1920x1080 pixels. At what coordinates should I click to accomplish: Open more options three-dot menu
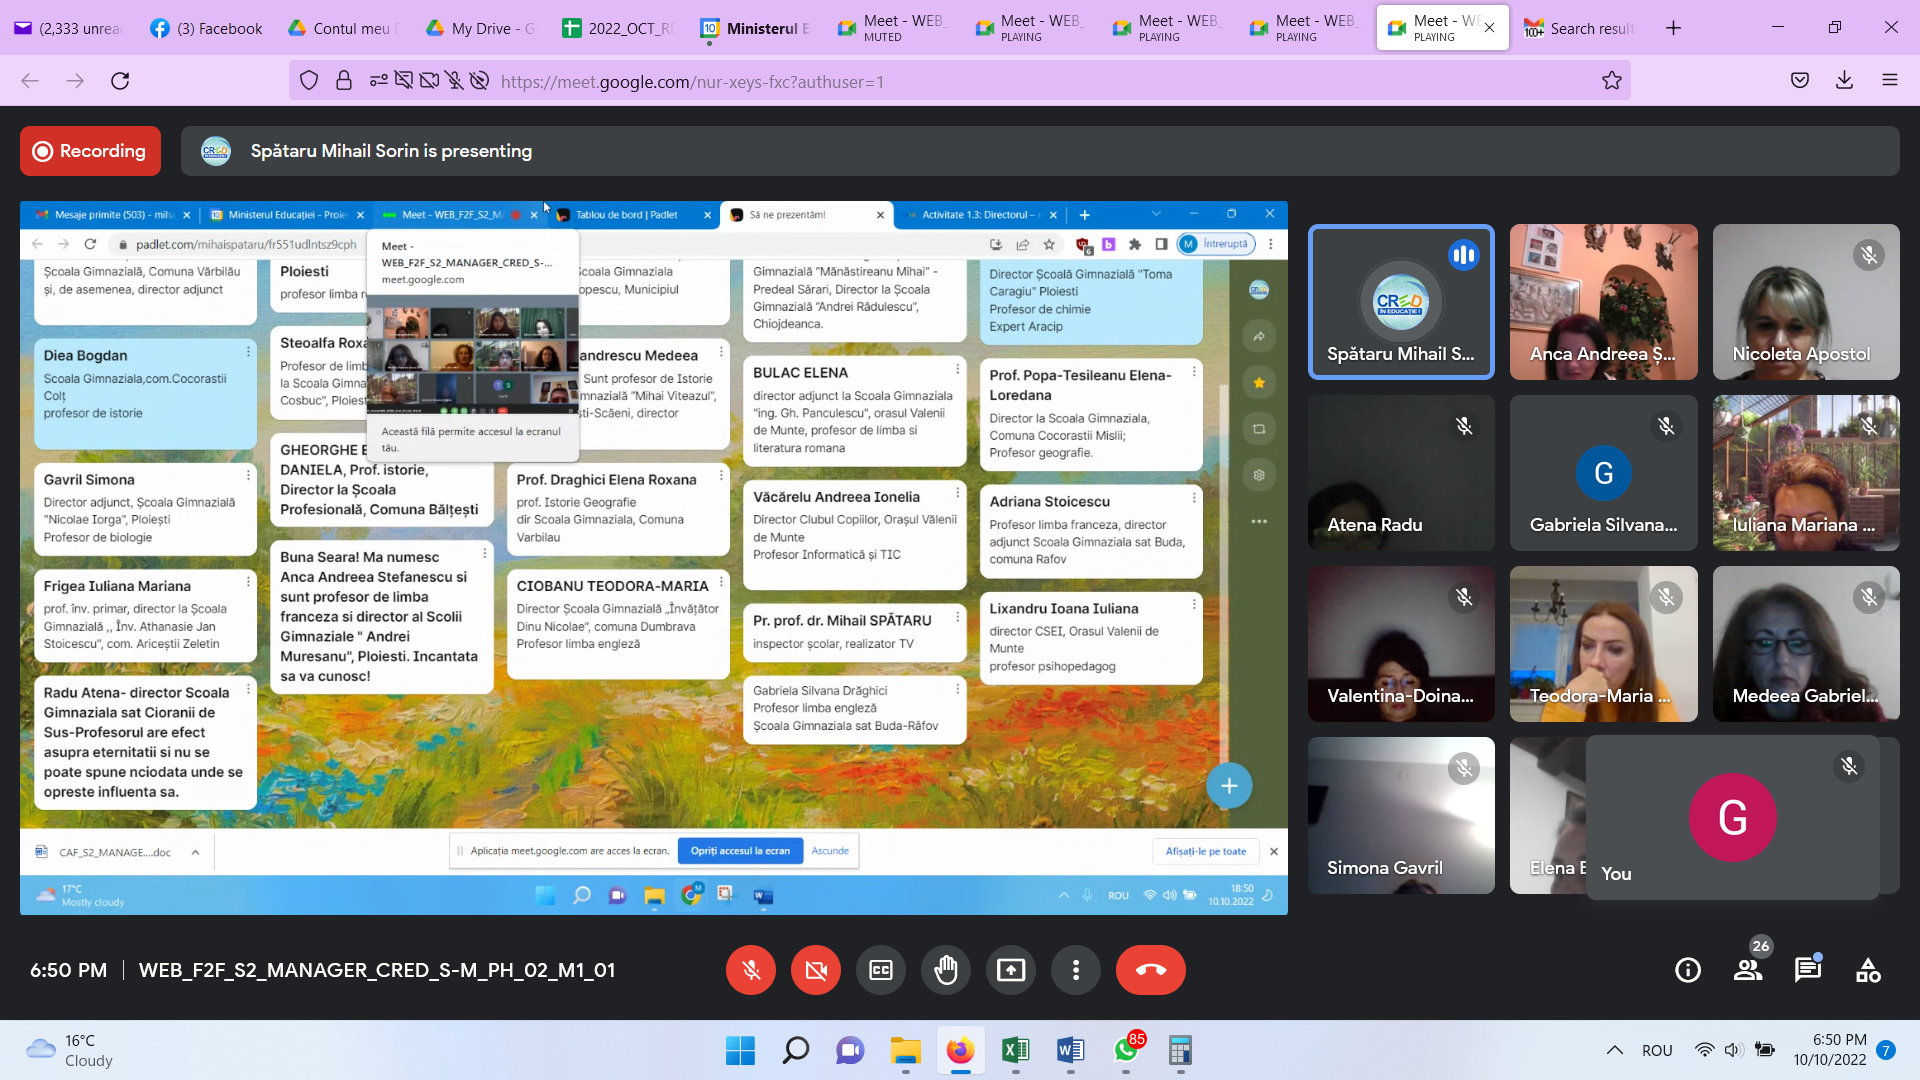click(x=1076, y=970)
